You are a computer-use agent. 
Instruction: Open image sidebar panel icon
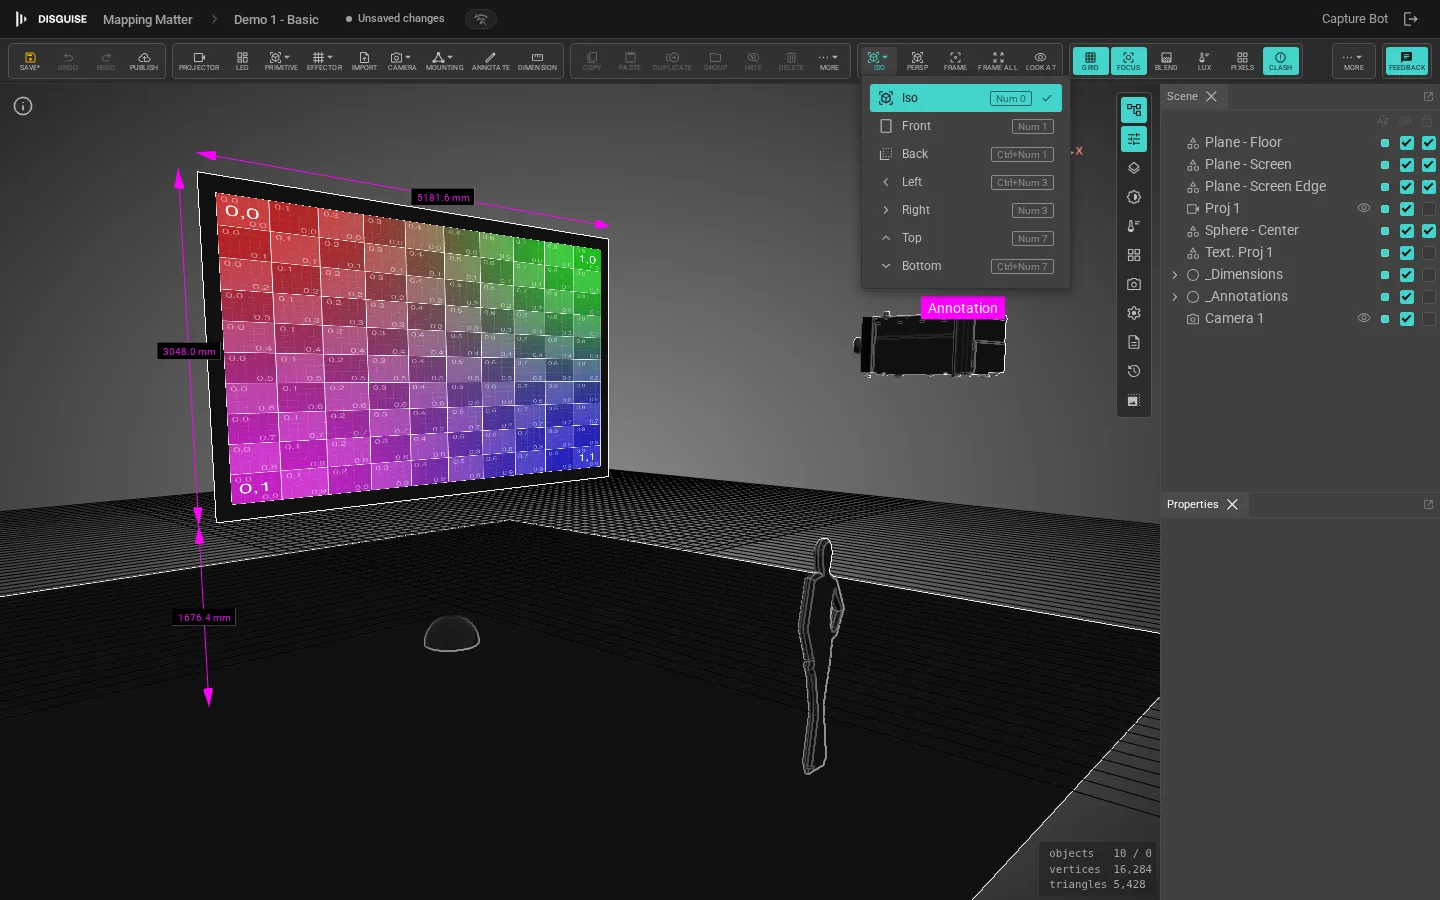pos(1133,401)
